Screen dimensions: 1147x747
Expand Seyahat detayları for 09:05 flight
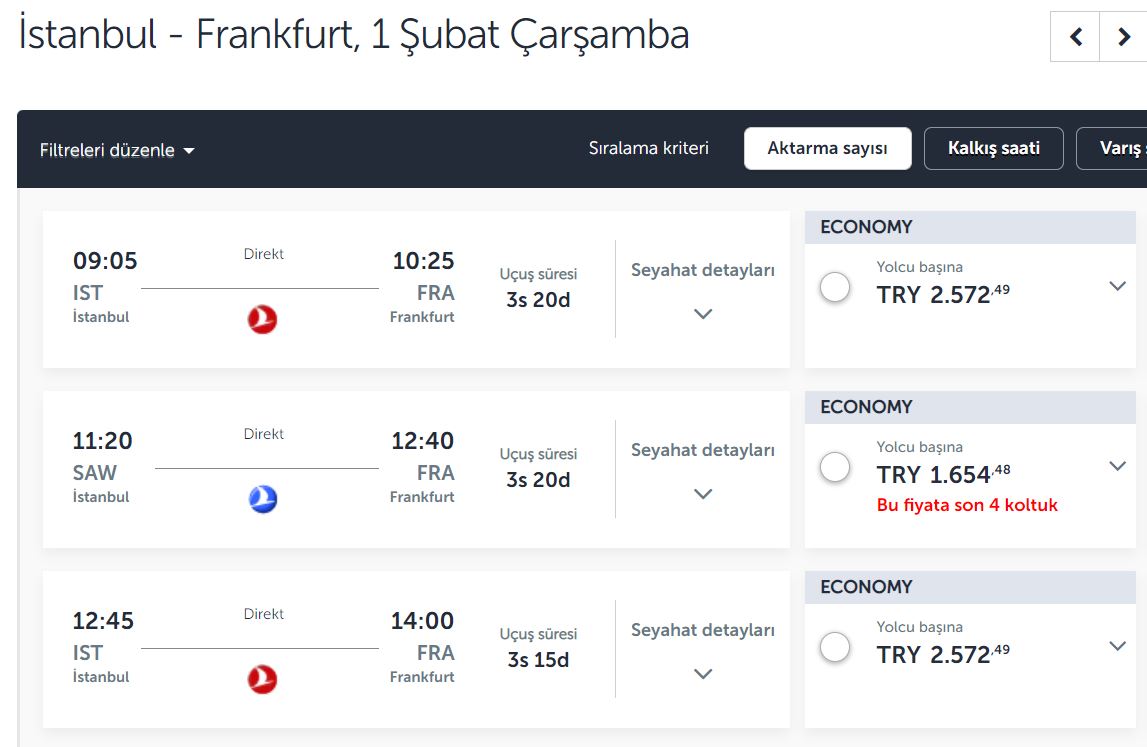[x=703, y=290]
